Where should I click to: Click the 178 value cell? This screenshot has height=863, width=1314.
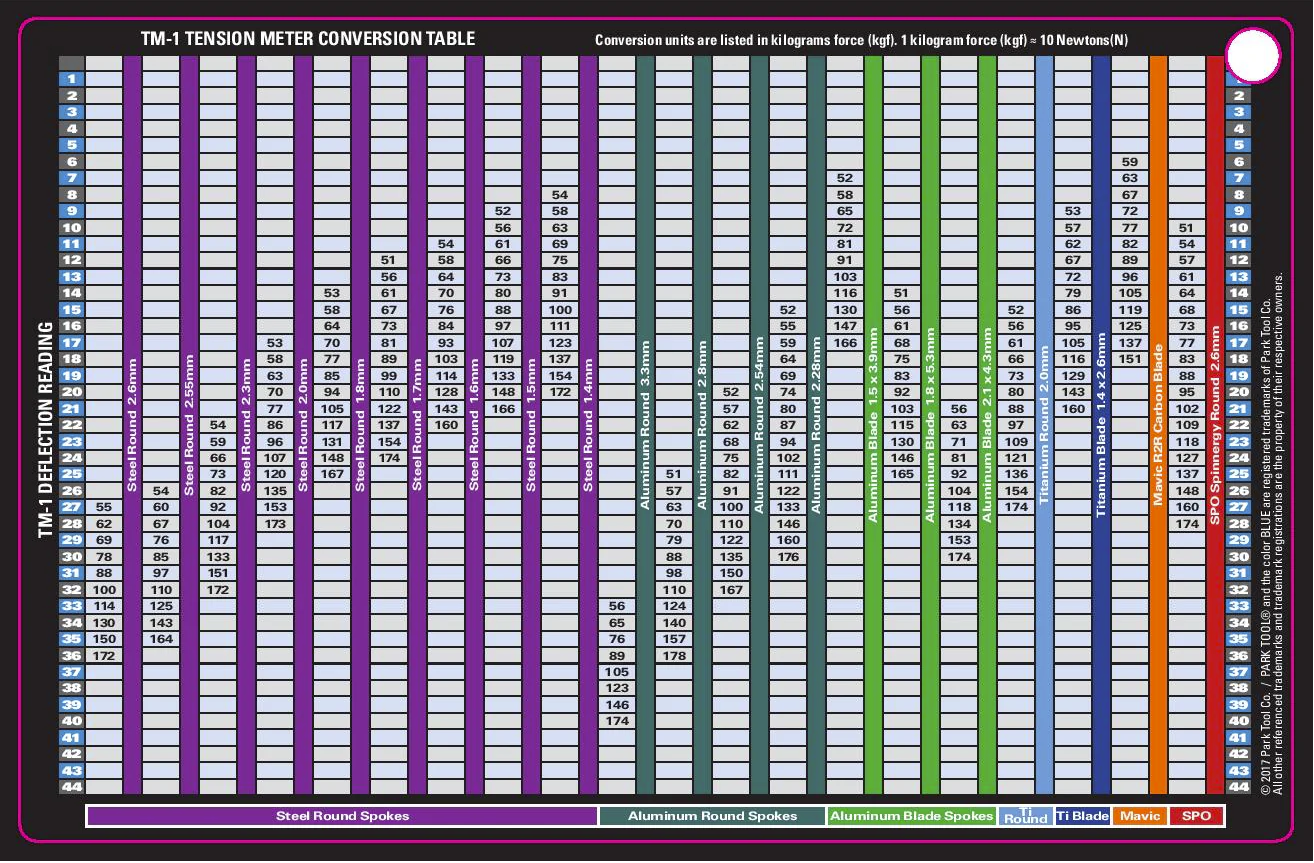pos(674,656)
